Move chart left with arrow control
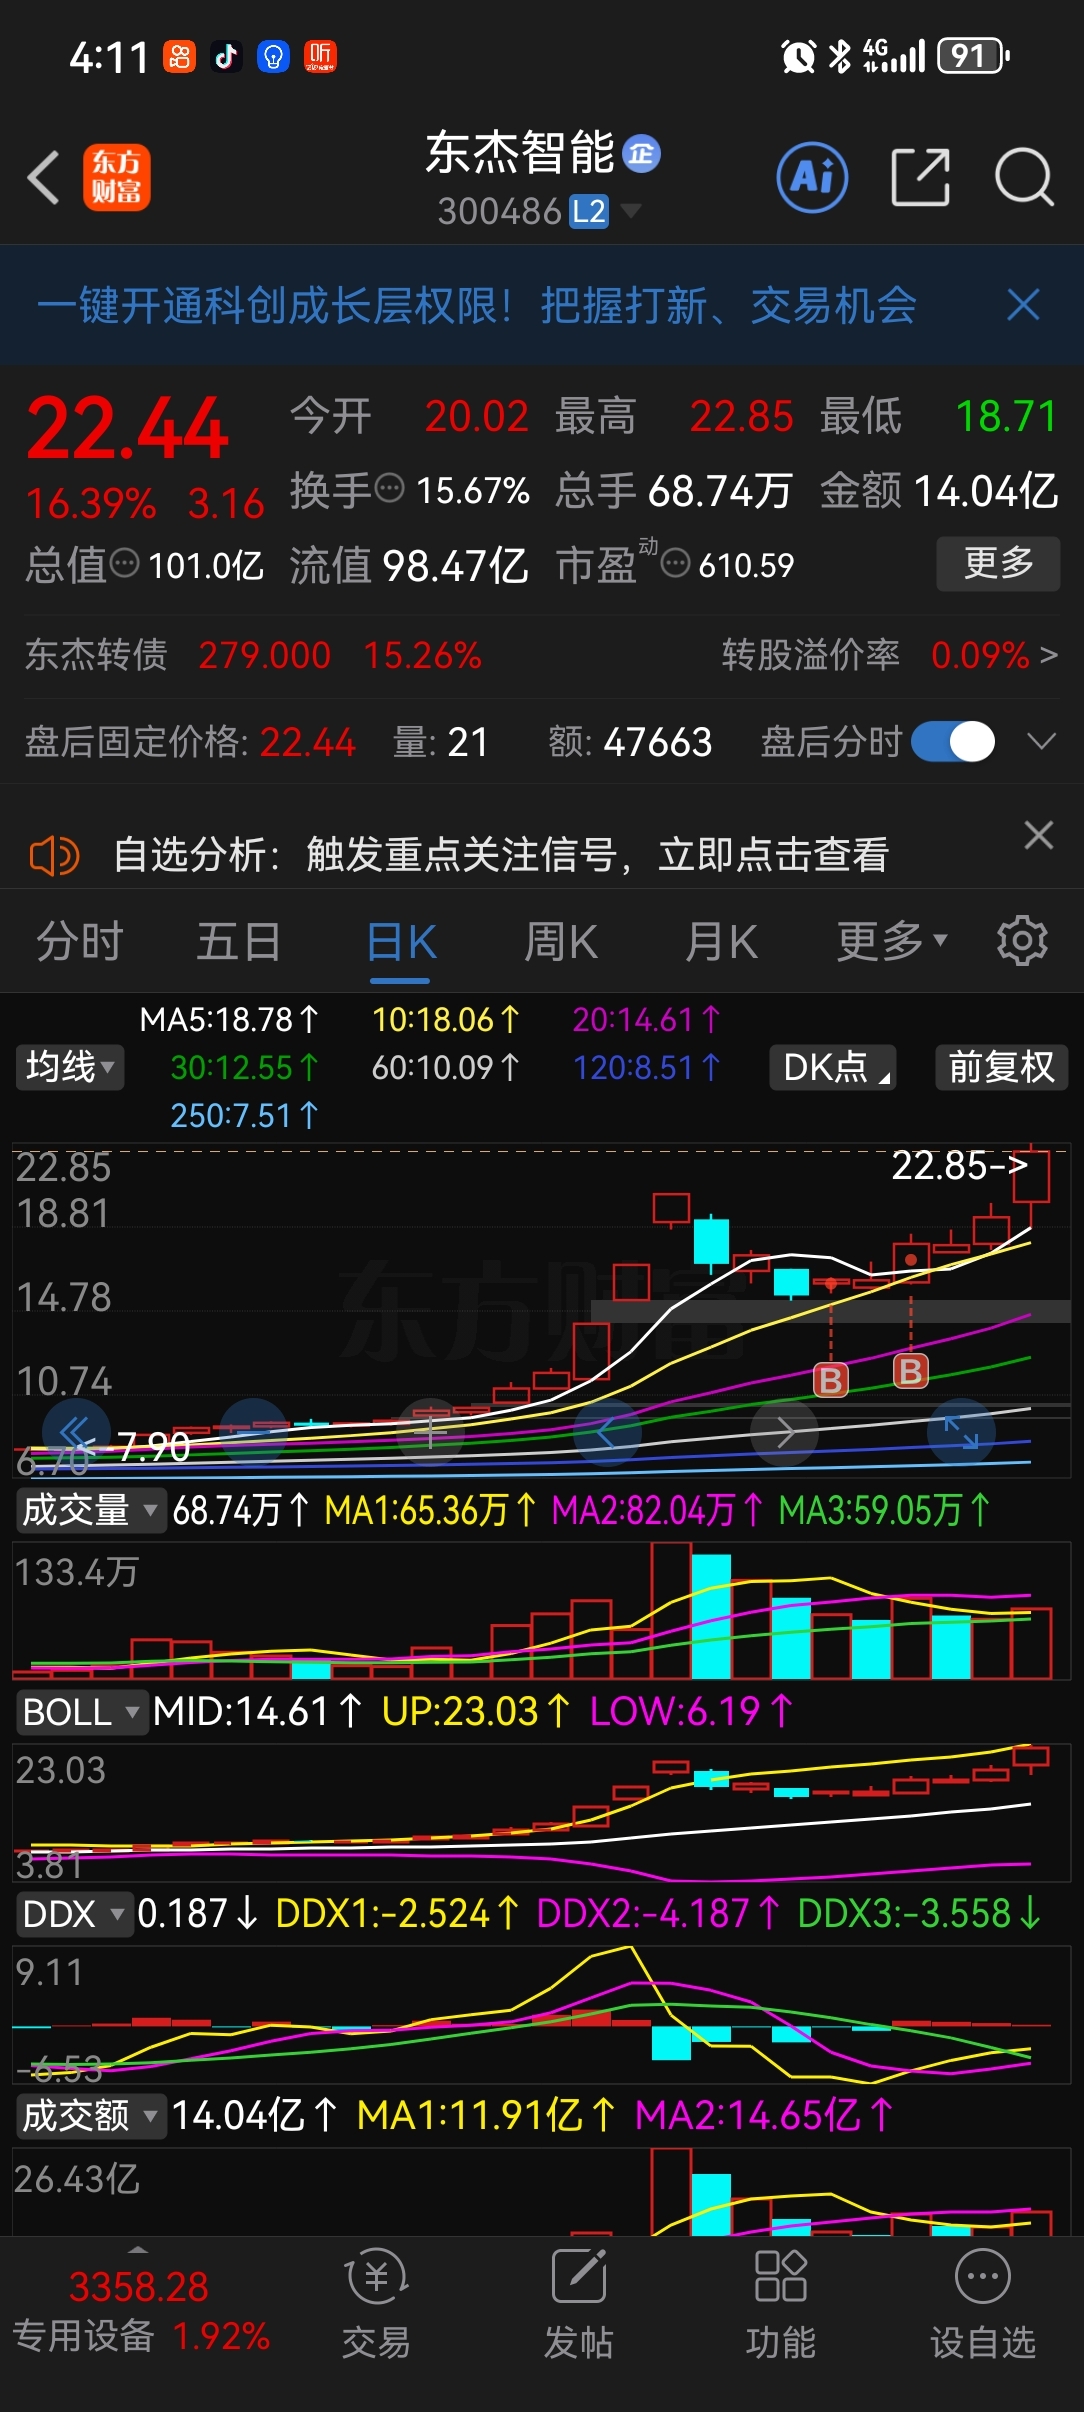This screenshot has height=2412, width=1084. 607,1432
